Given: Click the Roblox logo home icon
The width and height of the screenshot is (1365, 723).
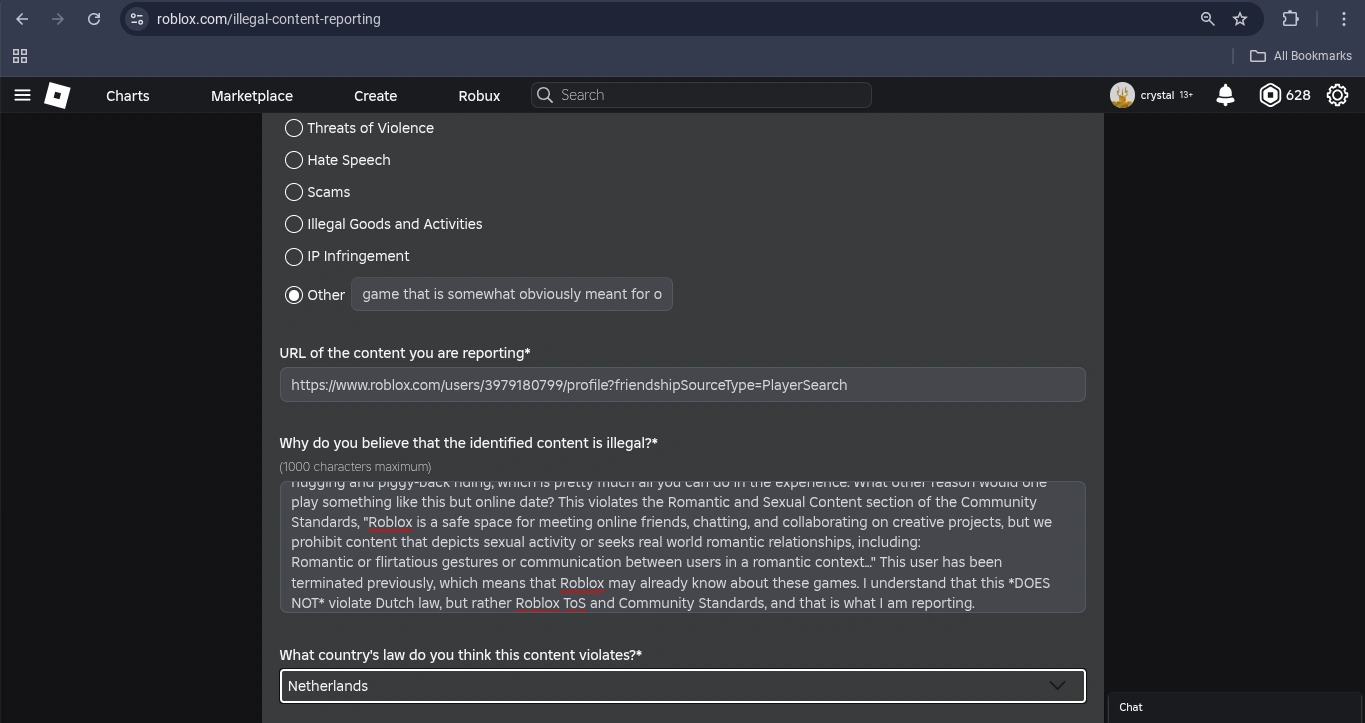Looking at the screenshot, I should 57,95.
